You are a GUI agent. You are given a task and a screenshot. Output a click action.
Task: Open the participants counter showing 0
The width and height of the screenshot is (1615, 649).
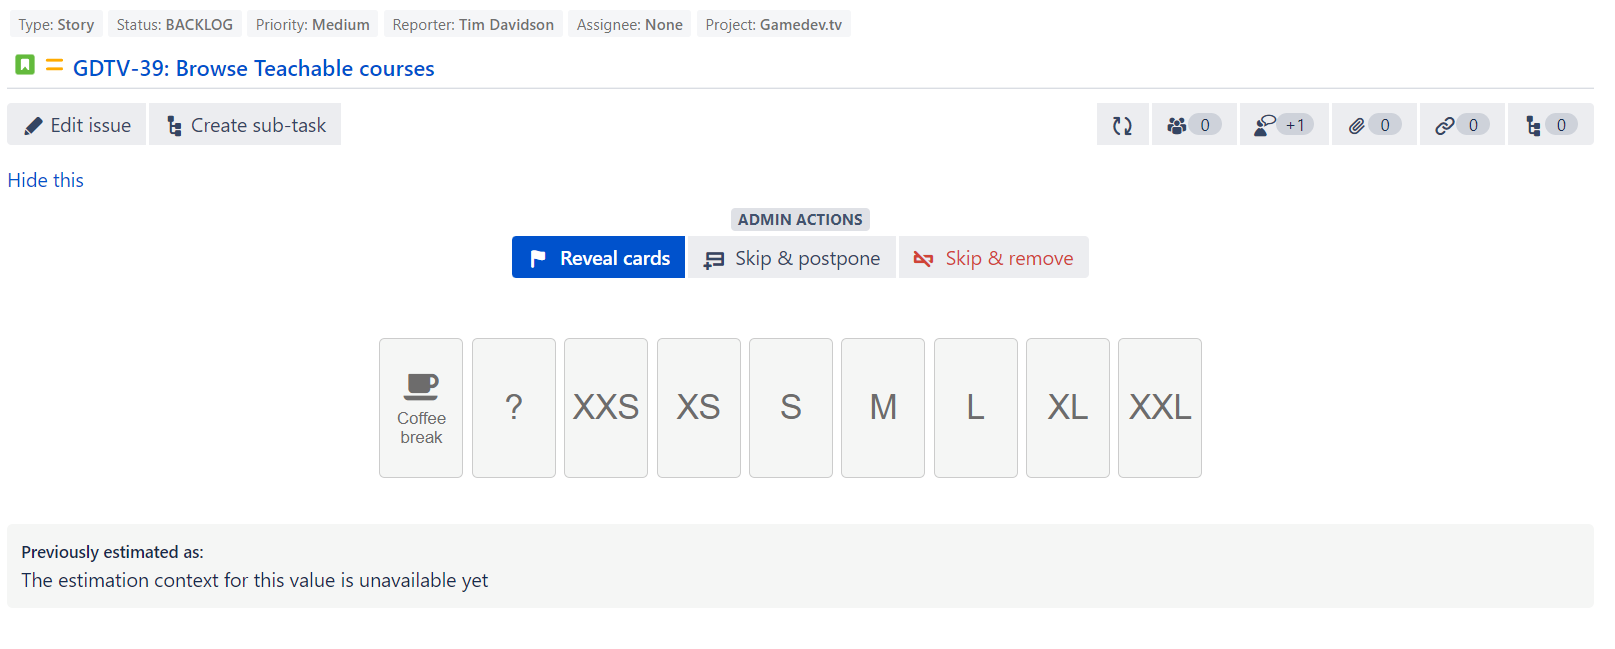(1194, 125)
